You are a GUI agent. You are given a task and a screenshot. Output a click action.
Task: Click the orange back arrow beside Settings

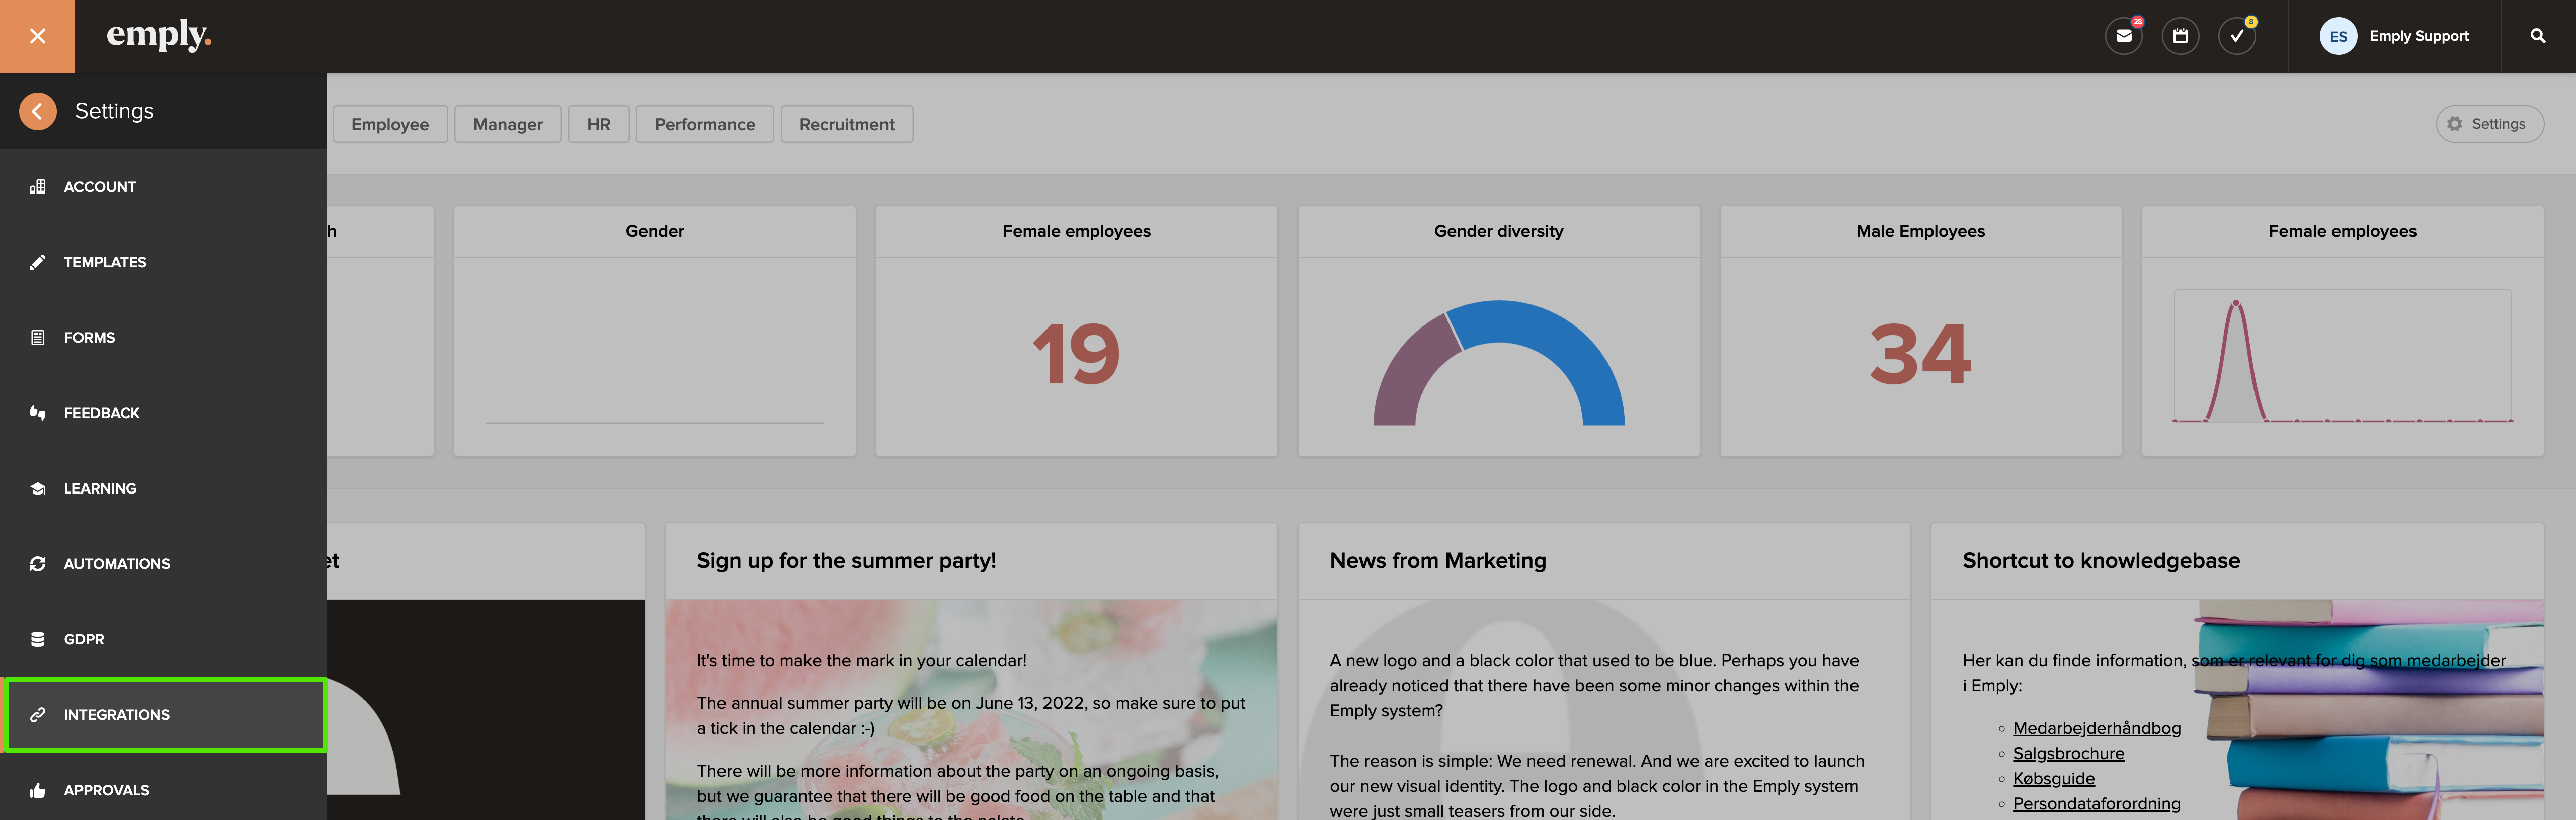[37, 111]
